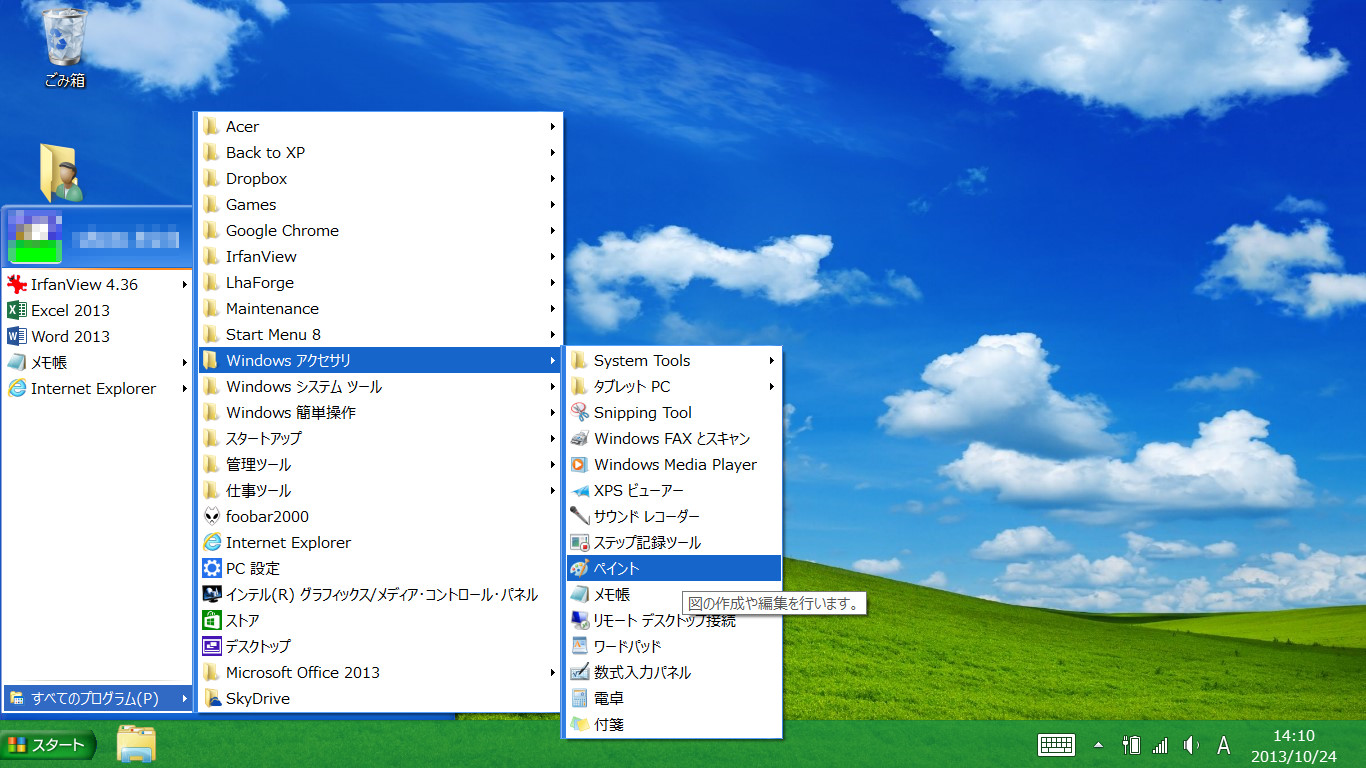Open Microsoft Office 2013 folder
Screen dimensions: 1366x768
(380, 672)
